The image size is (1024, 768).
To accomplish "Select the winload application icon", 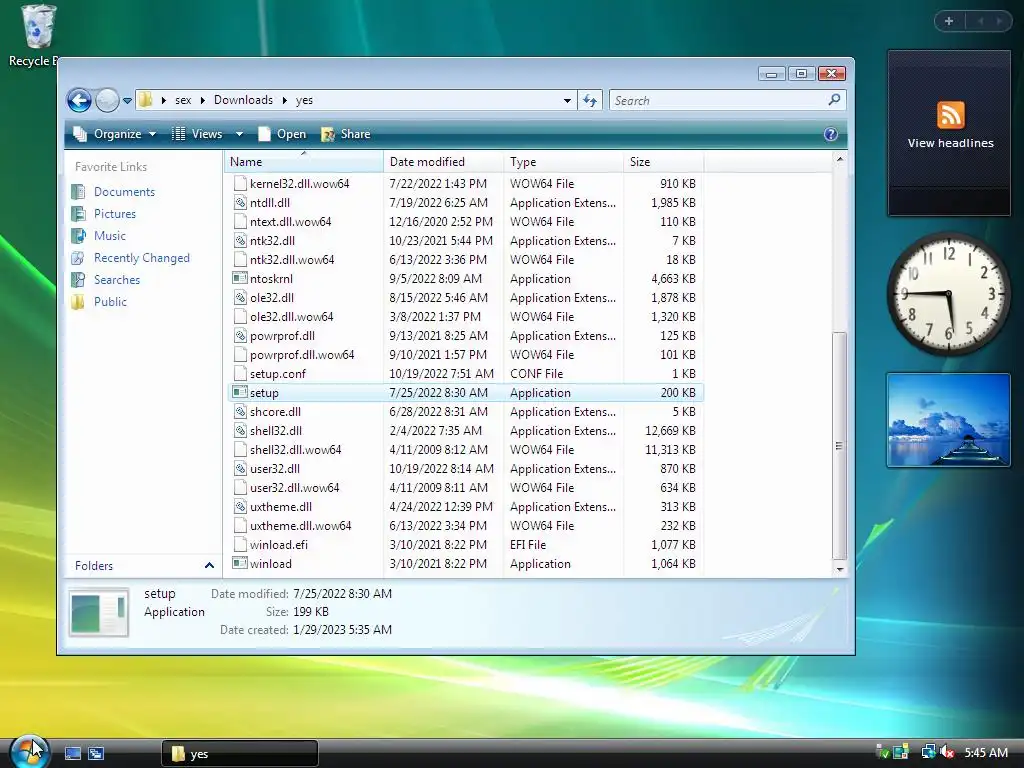I will point(240,563).
